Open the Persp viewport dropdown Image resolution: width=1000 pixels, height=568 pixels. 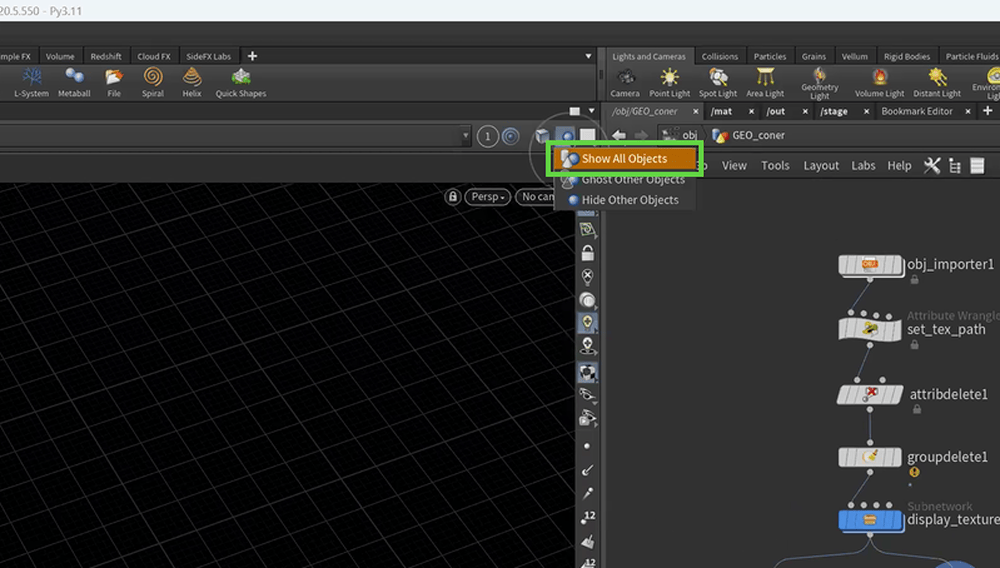click(487, 197)
